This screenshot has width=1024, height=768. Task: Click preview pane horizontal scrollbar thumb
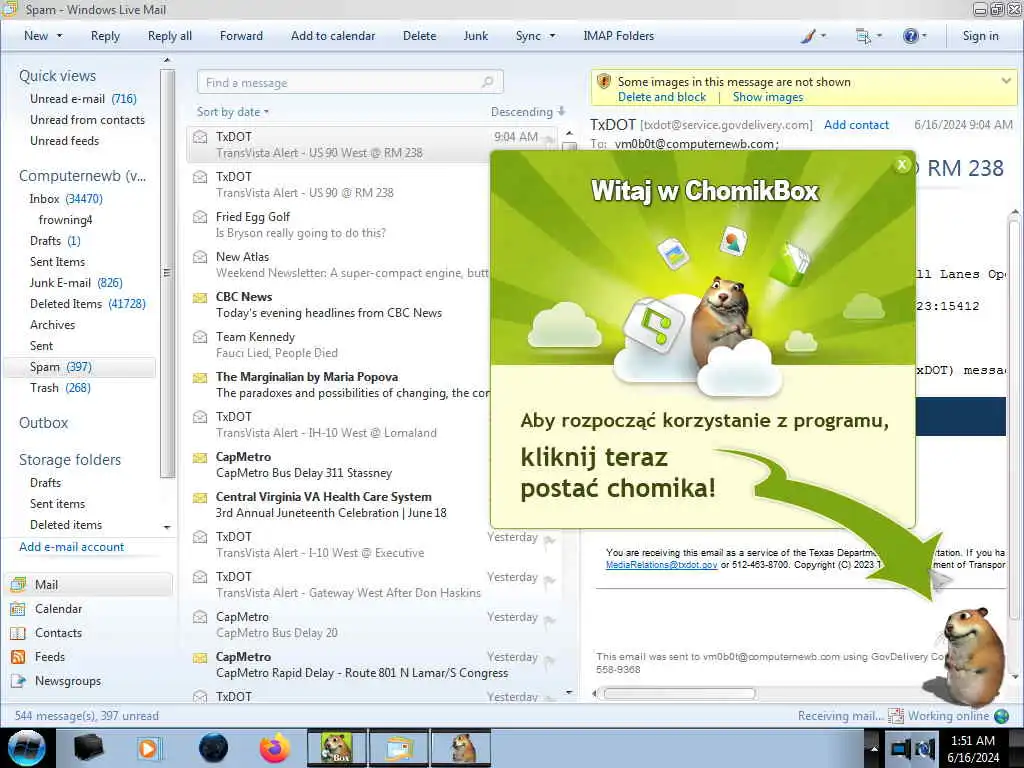[x=679, y=694]
